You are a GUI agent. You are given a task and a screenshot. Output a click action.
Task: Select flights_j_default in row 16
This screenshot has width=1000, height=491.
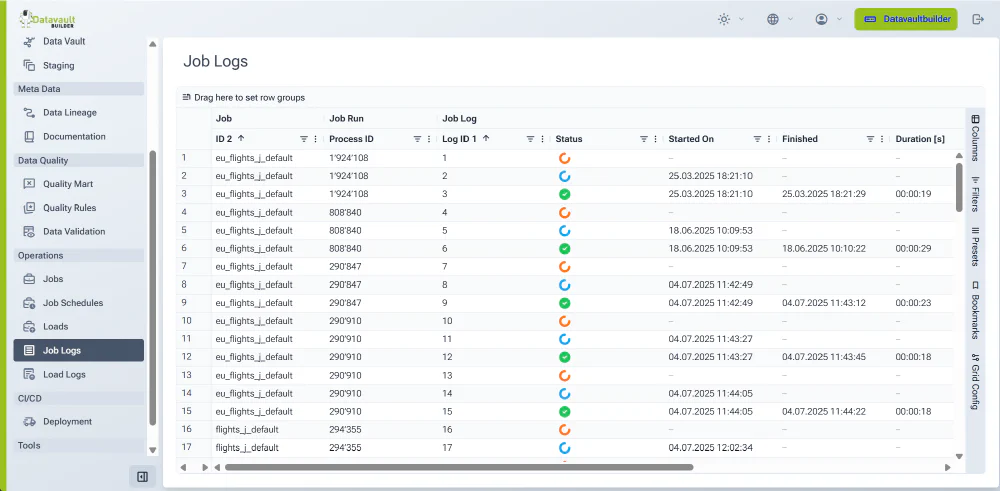247,430
